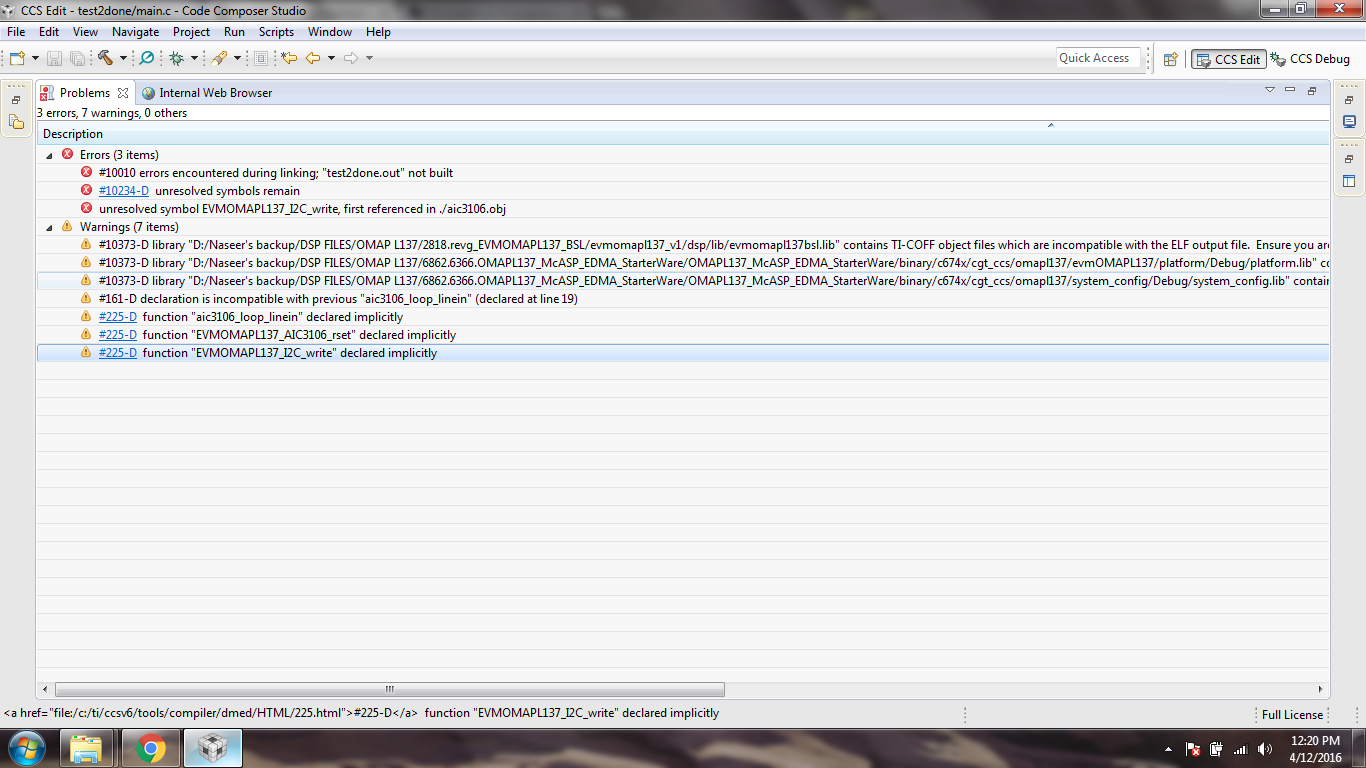Switch to the CCS Debug perspective
Image resolution: width=1366 pixels, height=768 pixels.
point(1310,59)
